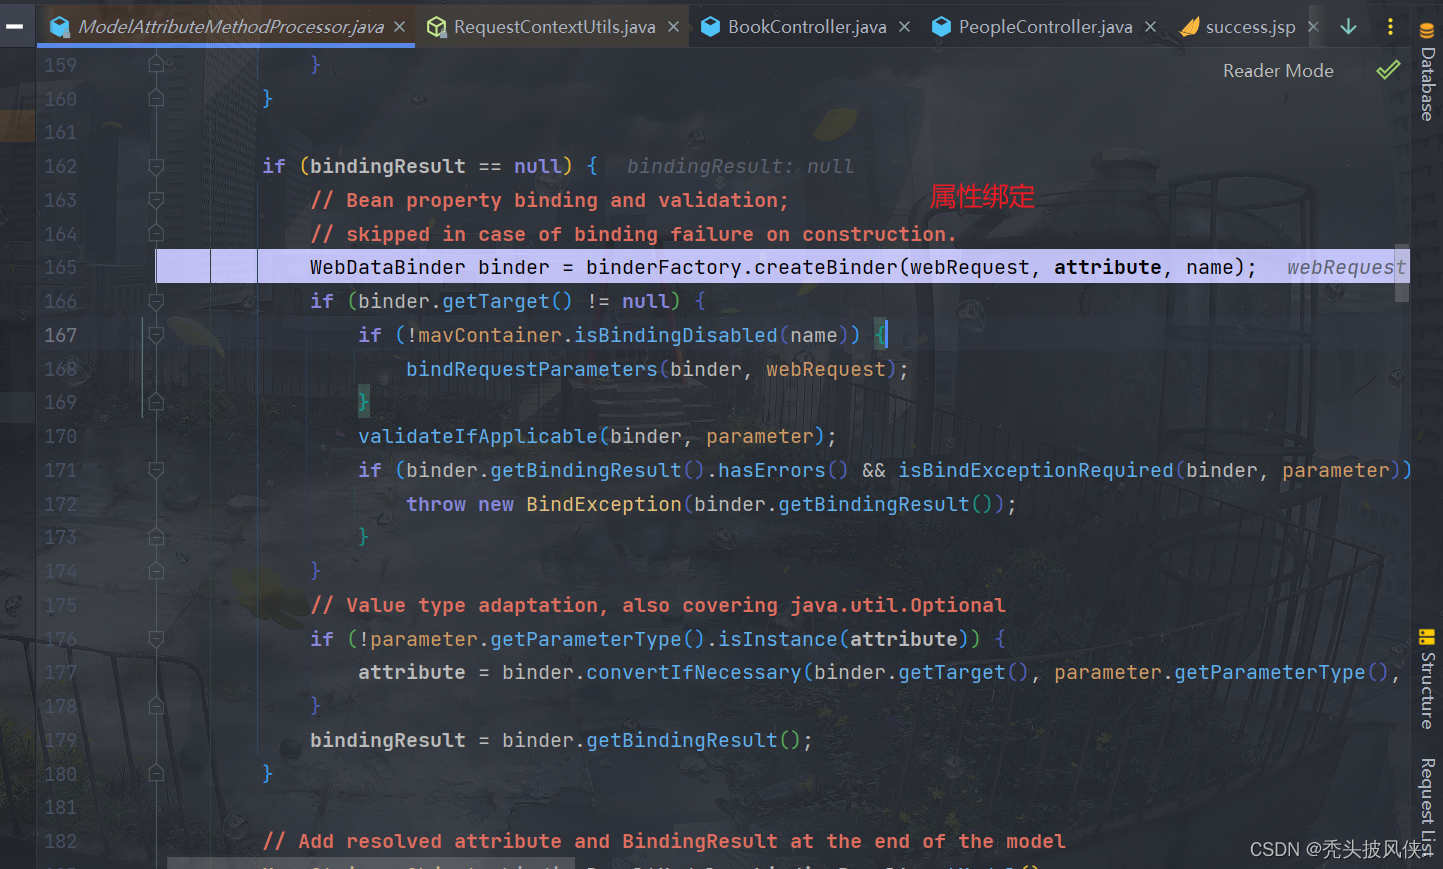Open editor tabs options menu
The width and height of the screenshot is (1443, 869).
[1390, 27]
